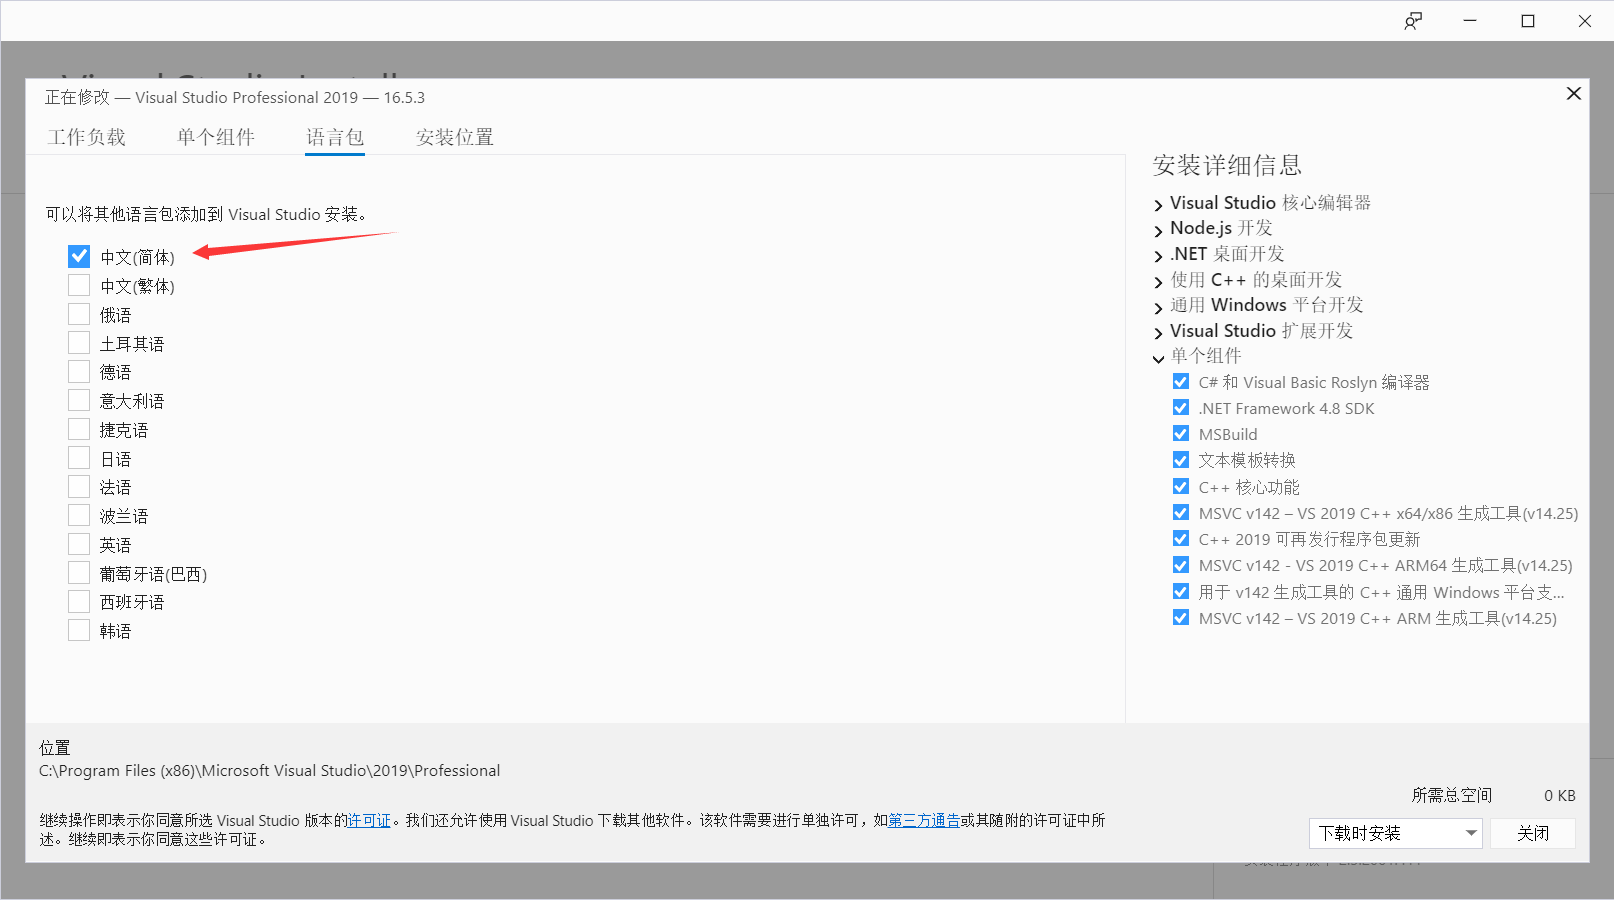Viewport: 1614px width, 900px height.
Task: Open the 许可证 link
Action: (x=369, y=820)
